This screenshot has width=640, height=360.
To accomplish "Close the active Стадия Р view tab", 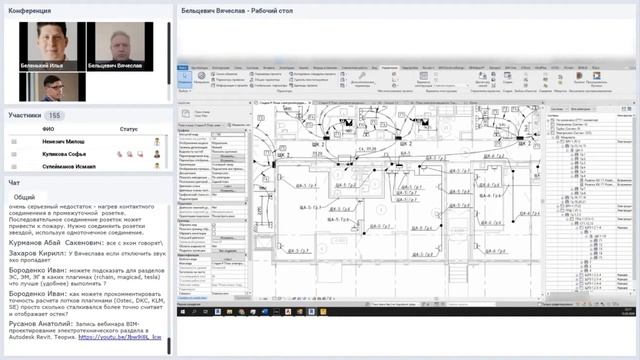I will tap(310, 102).
